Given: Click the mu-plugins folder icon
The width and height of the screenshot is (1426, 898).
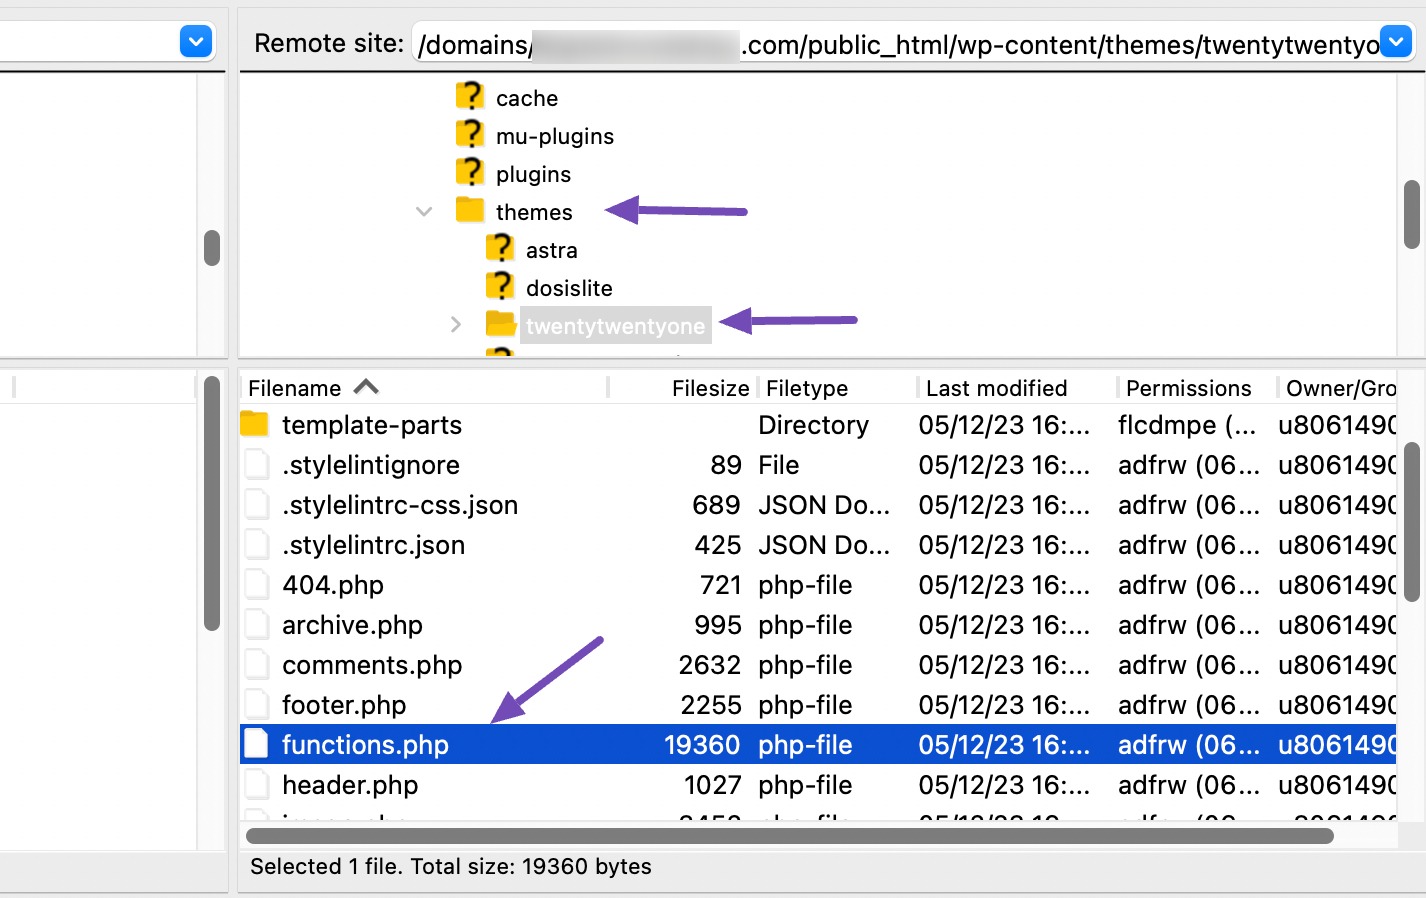Looking at the screenshot, I should pyautogui.click(x=470, y=134).
